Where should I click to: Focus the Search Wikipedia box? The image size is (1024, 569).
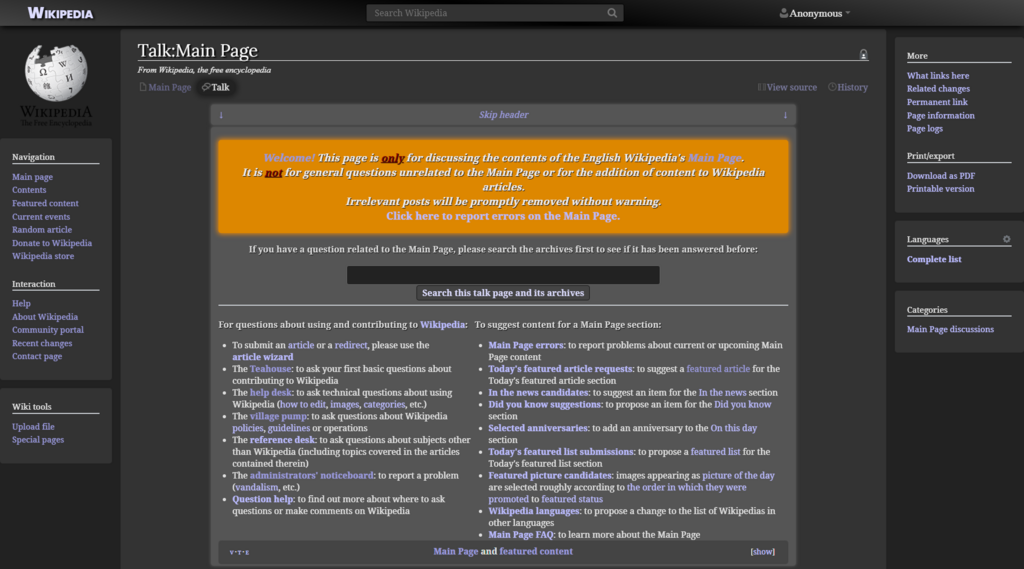[487, 13]
